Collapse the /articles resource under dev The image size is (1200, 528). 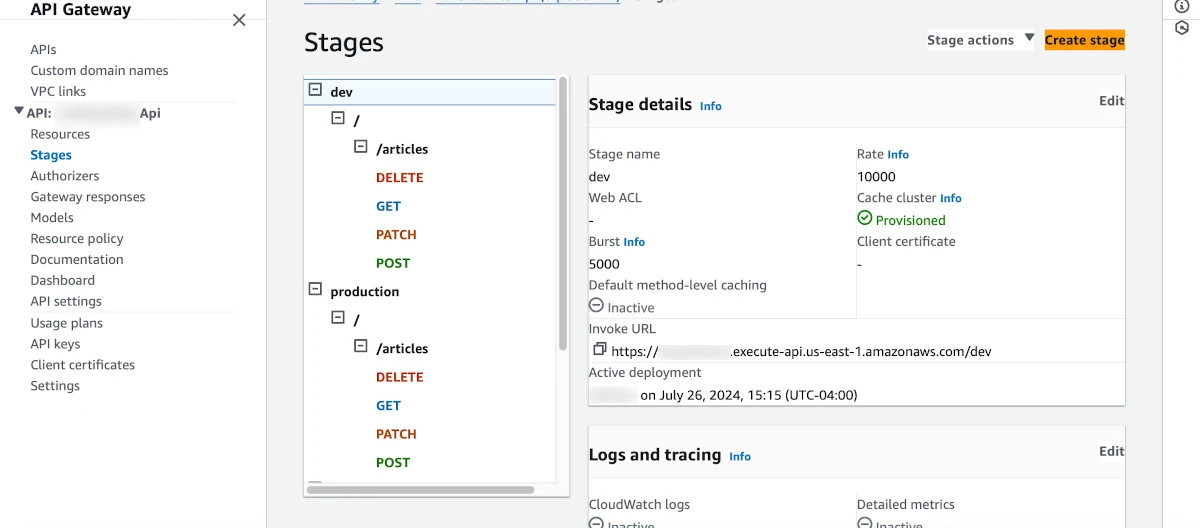point(361,147)
